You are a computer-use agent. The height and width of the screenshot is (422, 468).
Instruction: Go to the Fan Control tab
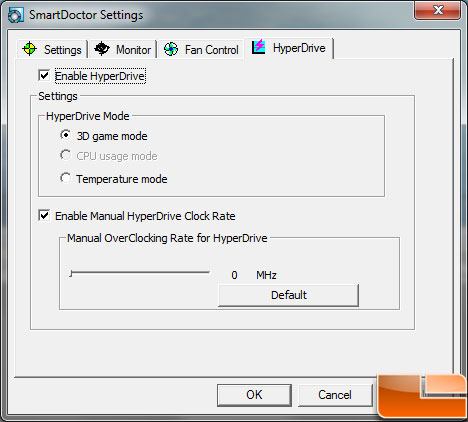click(x=201, y=49)
